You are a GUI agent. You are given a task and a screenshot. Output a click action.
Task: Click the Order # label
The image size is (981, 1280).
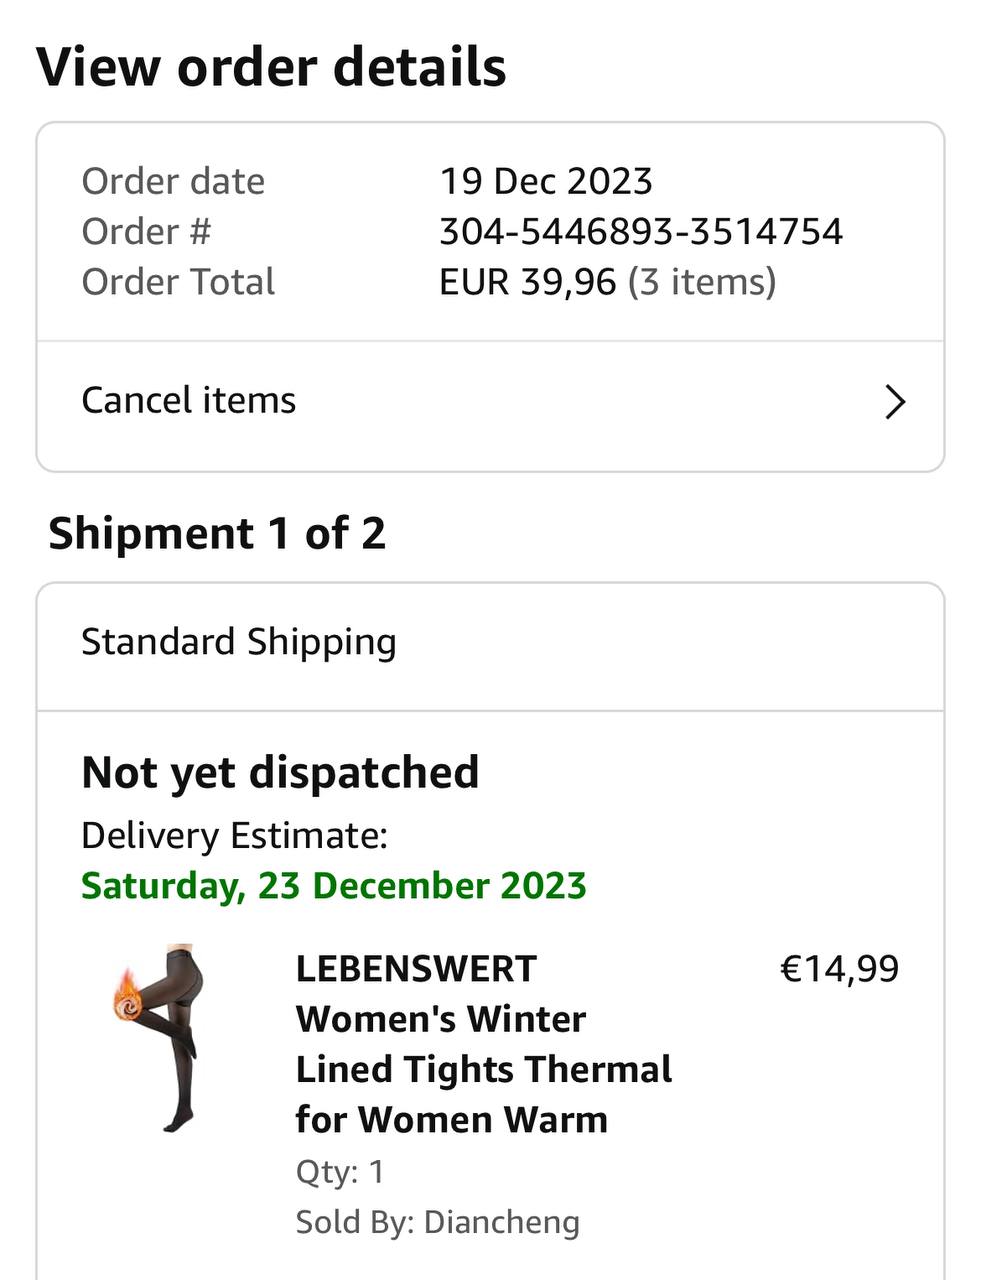(x=146, y=232)
